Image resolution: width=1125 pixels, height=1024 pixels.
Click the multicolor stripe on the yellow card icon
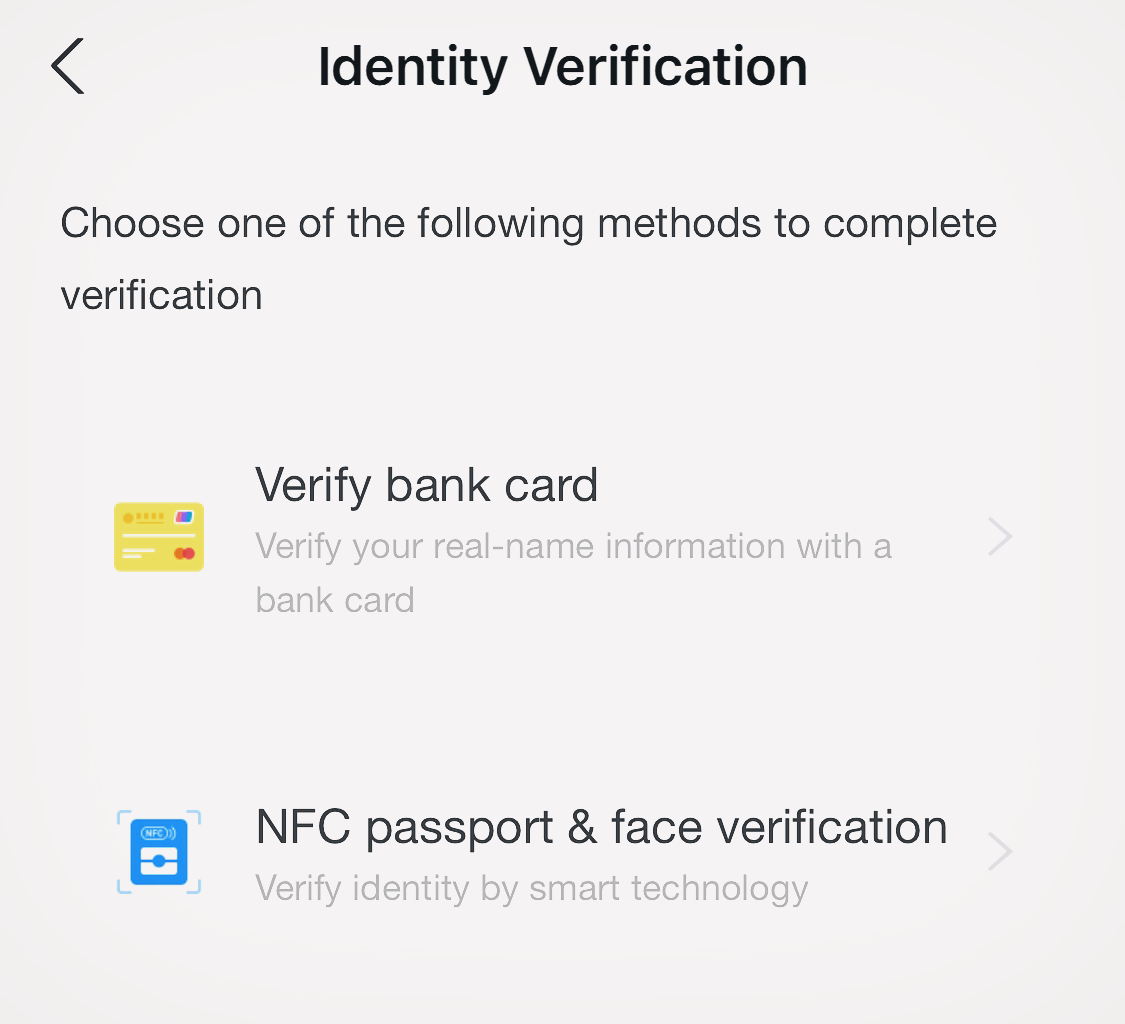click(x=184, y=517)
